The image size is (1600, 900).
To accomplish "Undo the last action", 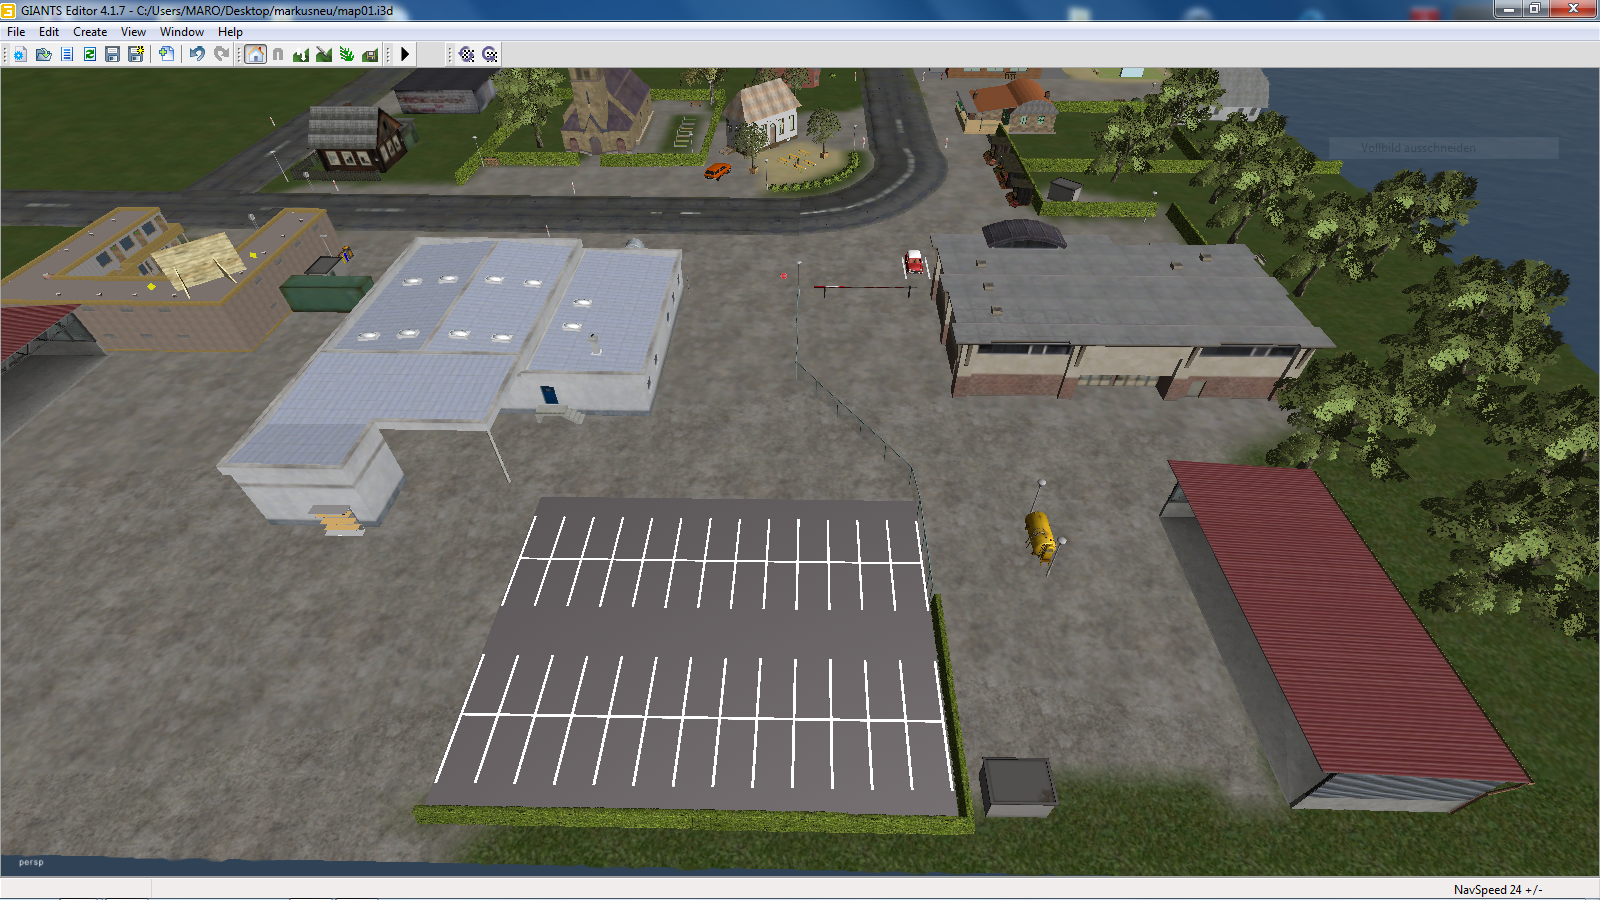I will [x=197, y=54].
